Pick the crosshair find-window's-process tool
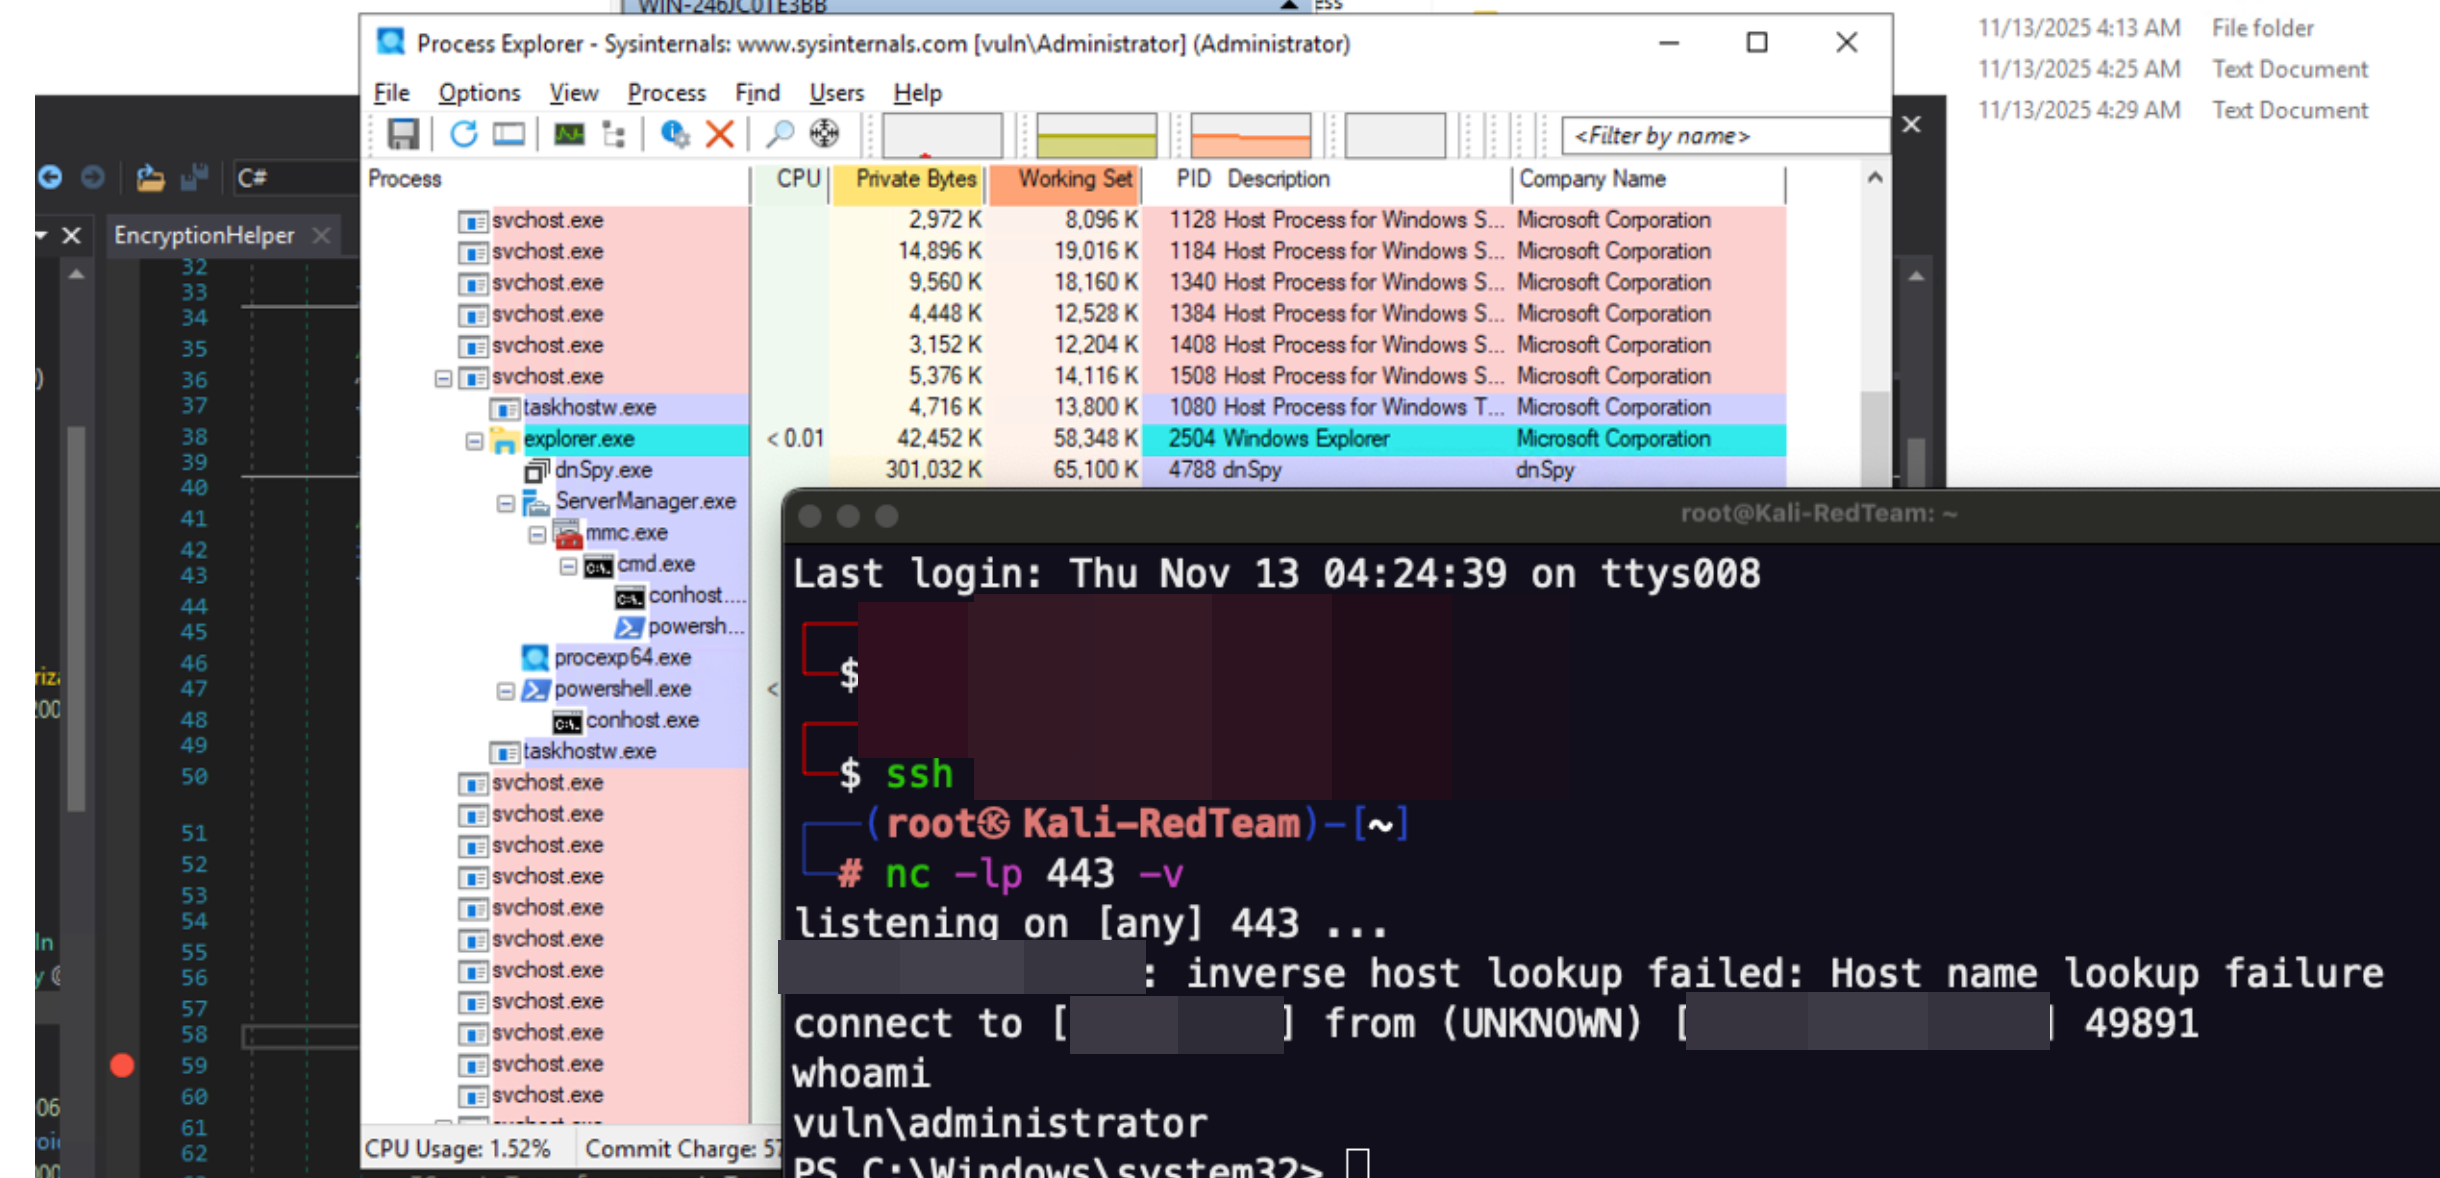This screenshot has width=2440, height=1178. pos(824,134)
